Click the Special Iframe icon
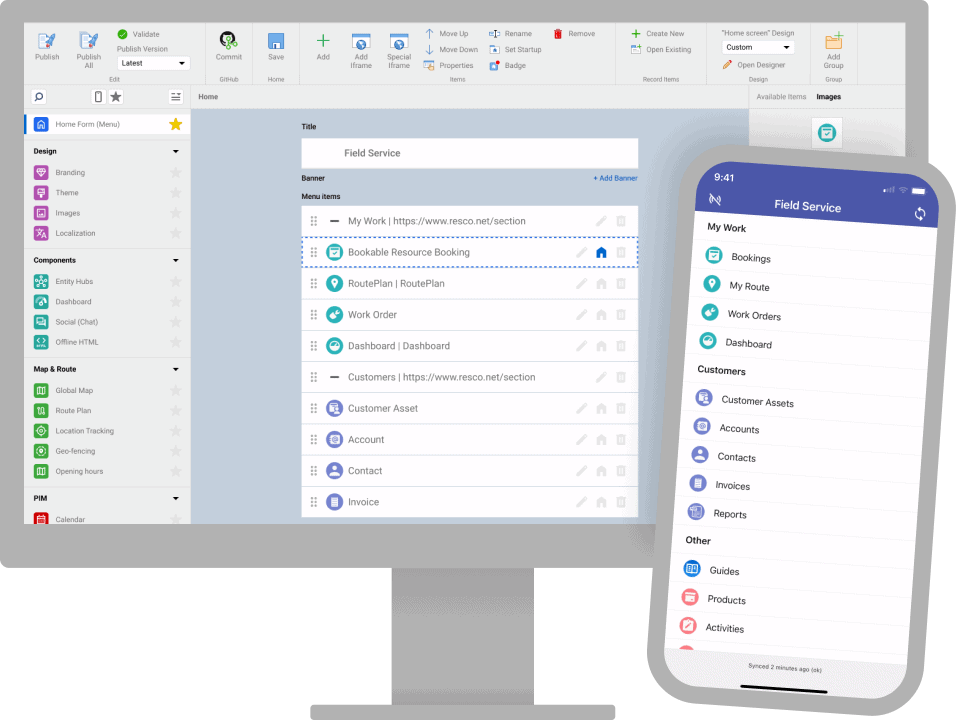The image size is (960, 720). tap(399, 42)
